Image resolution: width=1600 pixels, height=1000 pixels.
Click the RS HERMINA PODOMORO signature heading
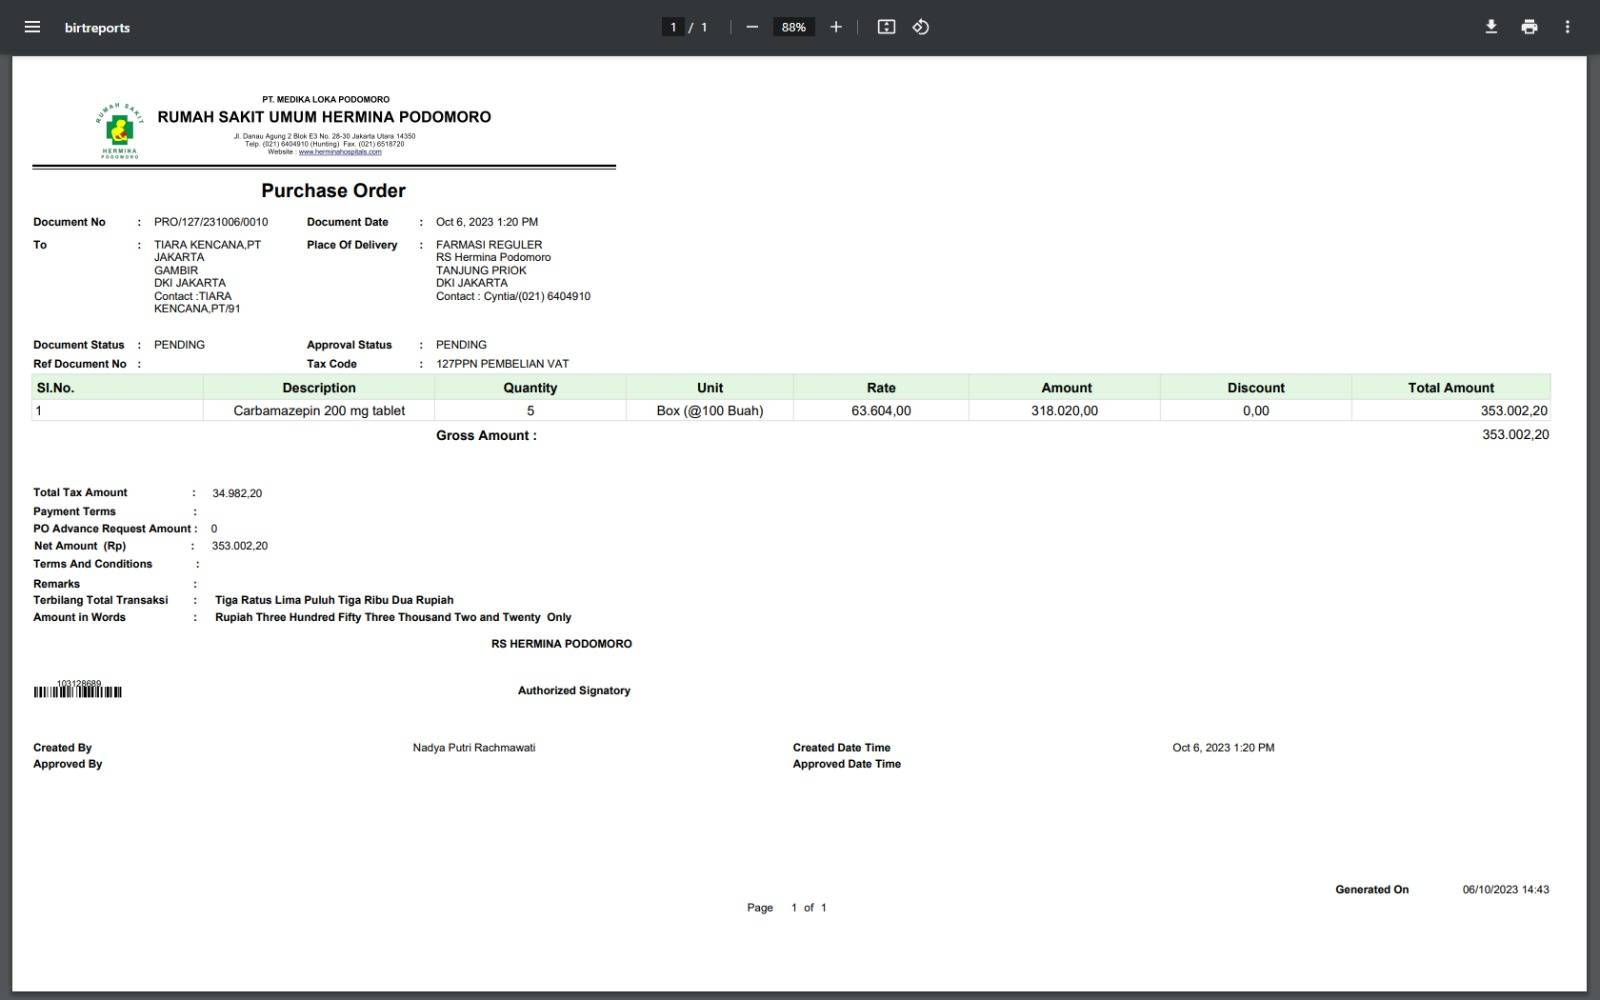click(561, 644)
